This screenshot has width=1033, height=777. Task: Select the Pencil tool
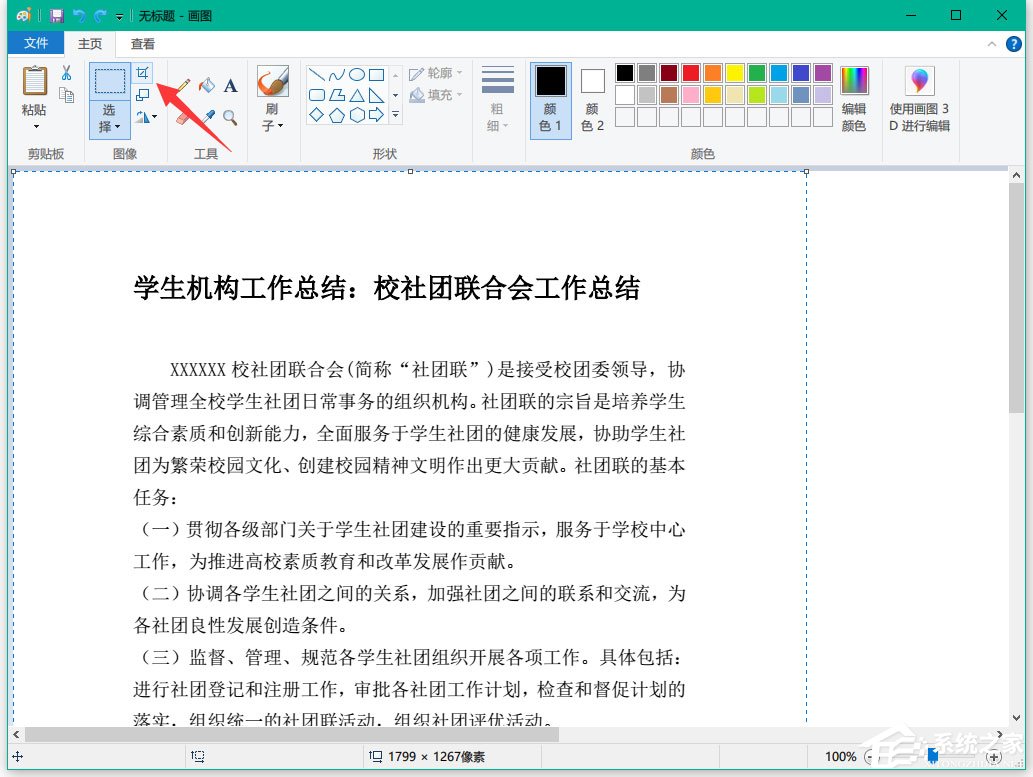coord(184,84)
